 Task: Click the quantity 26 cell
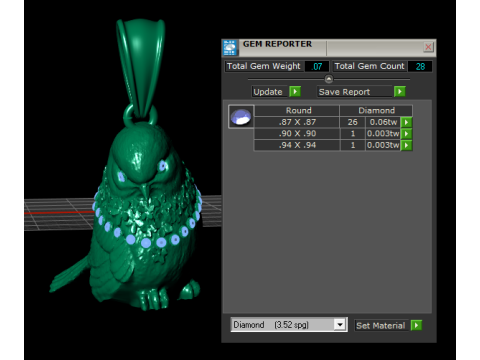coord(353,122)
